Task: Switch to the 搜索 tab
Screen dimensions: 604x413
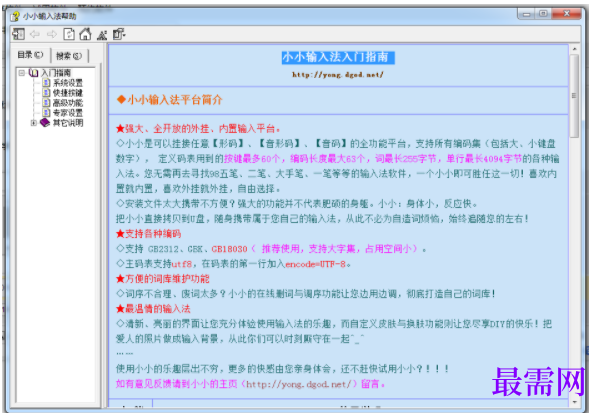Action: (69, 56)
